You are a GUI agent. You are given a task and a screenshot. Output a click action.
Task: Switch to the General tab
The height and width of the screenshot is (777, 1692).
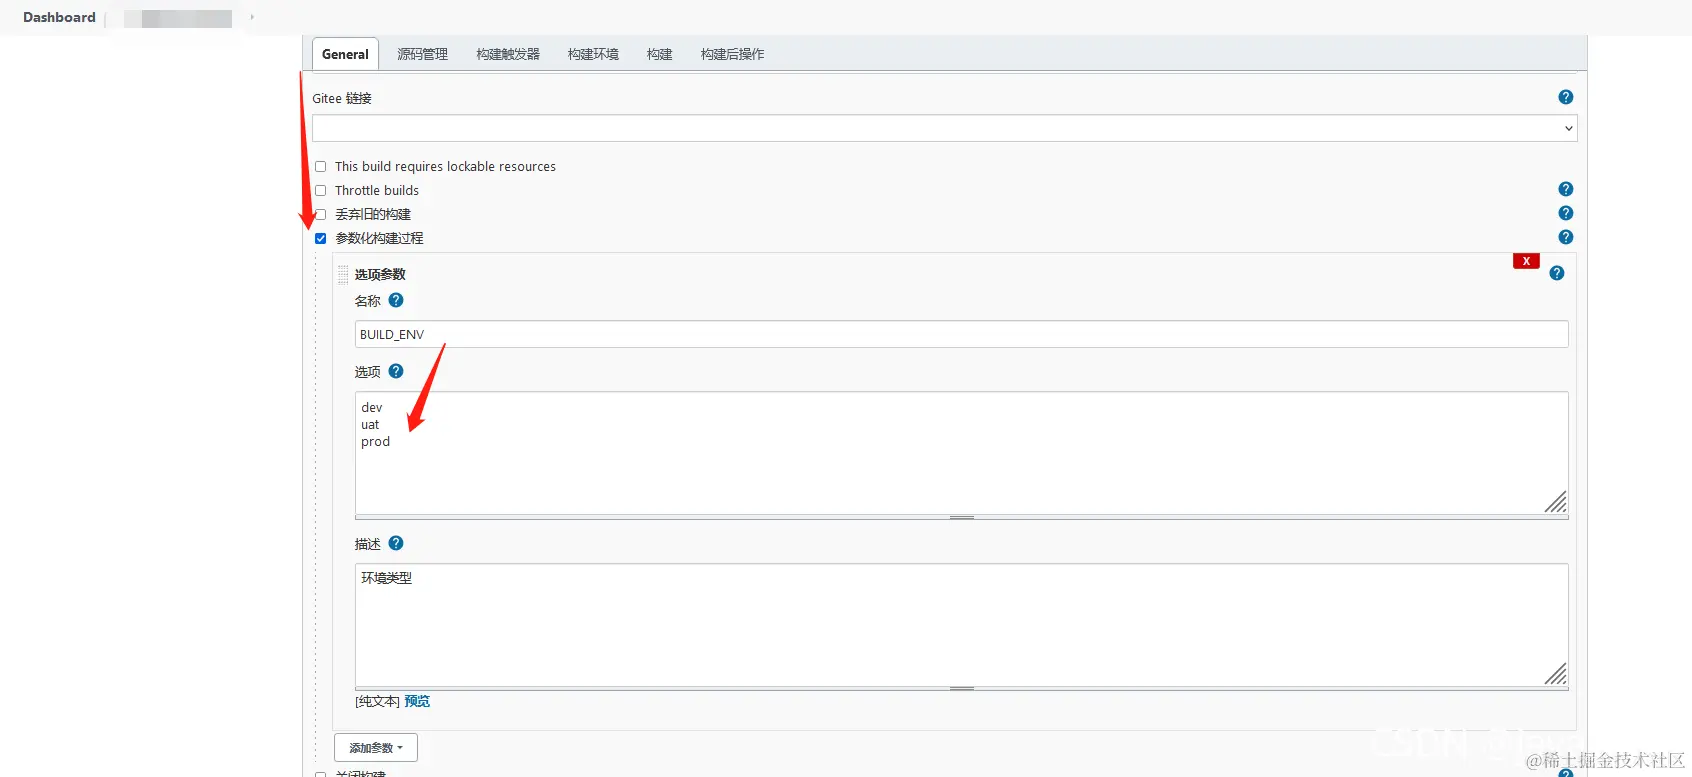(345, 54)
